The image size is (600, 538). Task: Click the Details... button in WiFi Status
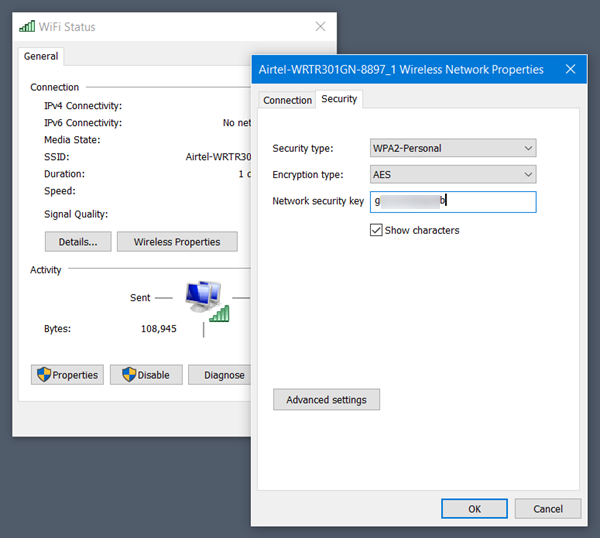(x=78, y=242)
